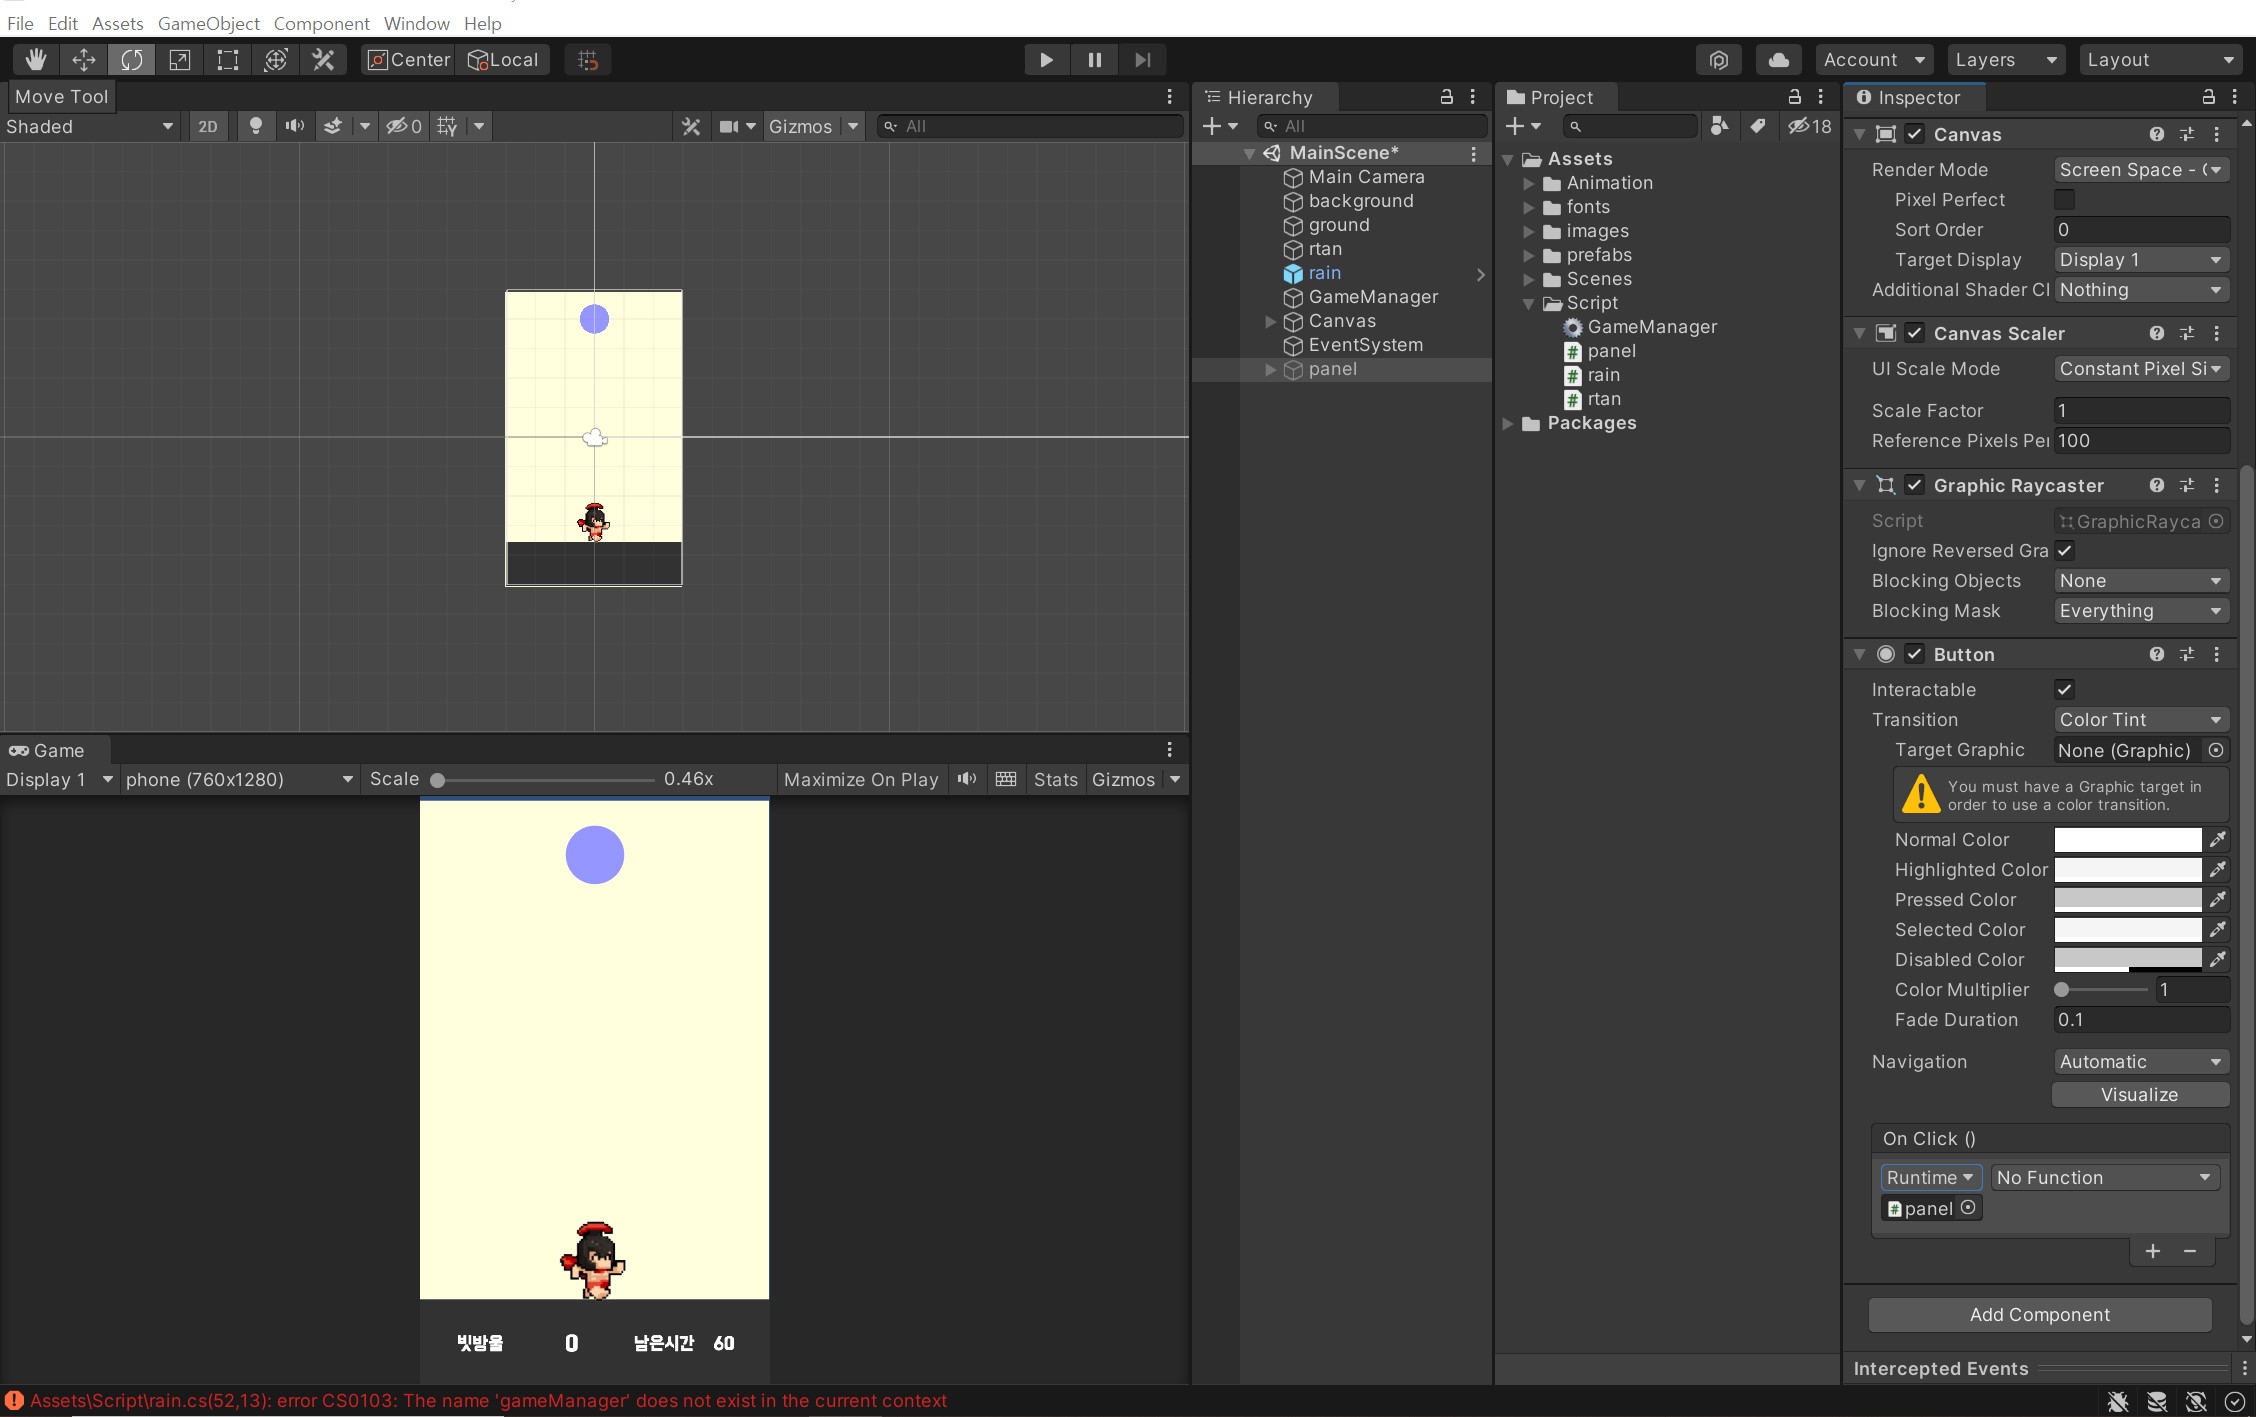Click the Visualize button
This screenshot has height=1417, width=2256.
[x=2140, y=1095]
